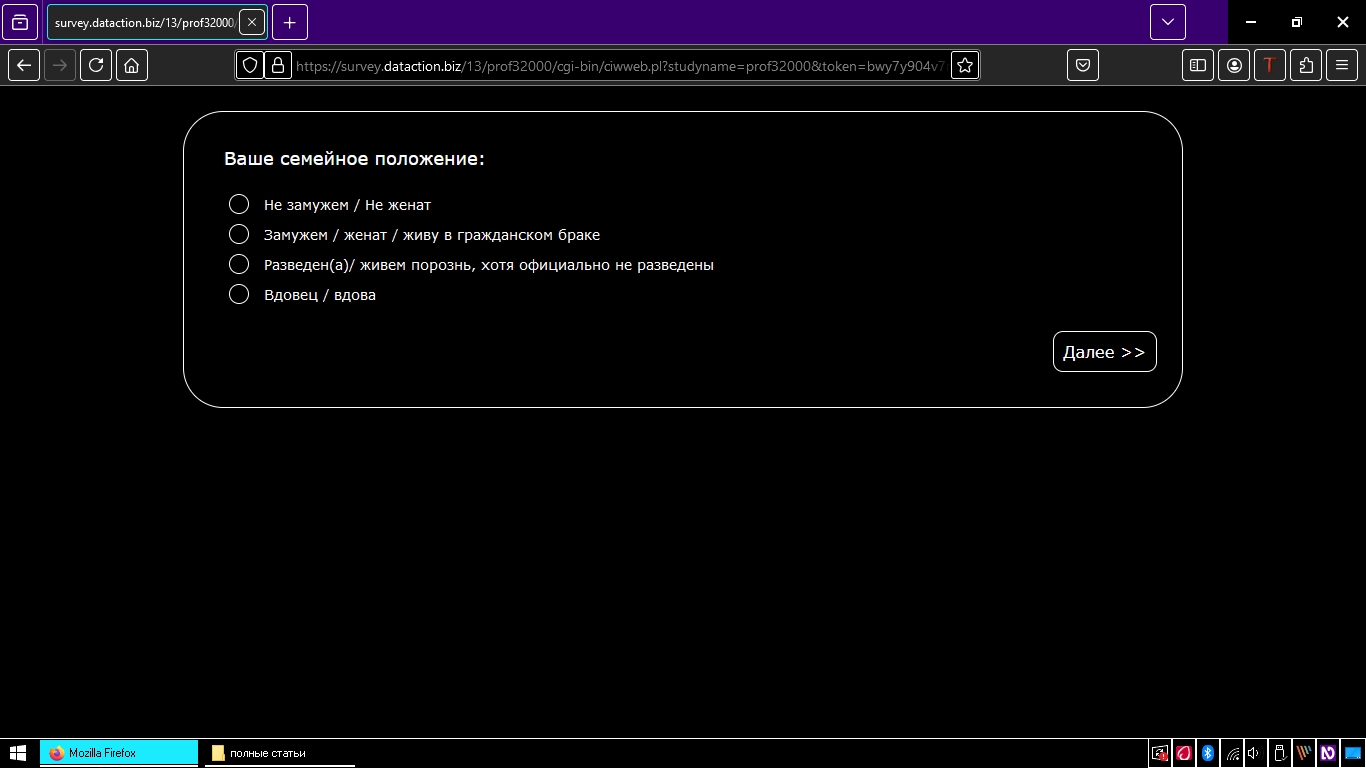Viewport: 1366px width, 768px height.
Task: Go back one page
Action: pyautogui.click(x=24, y=65)
